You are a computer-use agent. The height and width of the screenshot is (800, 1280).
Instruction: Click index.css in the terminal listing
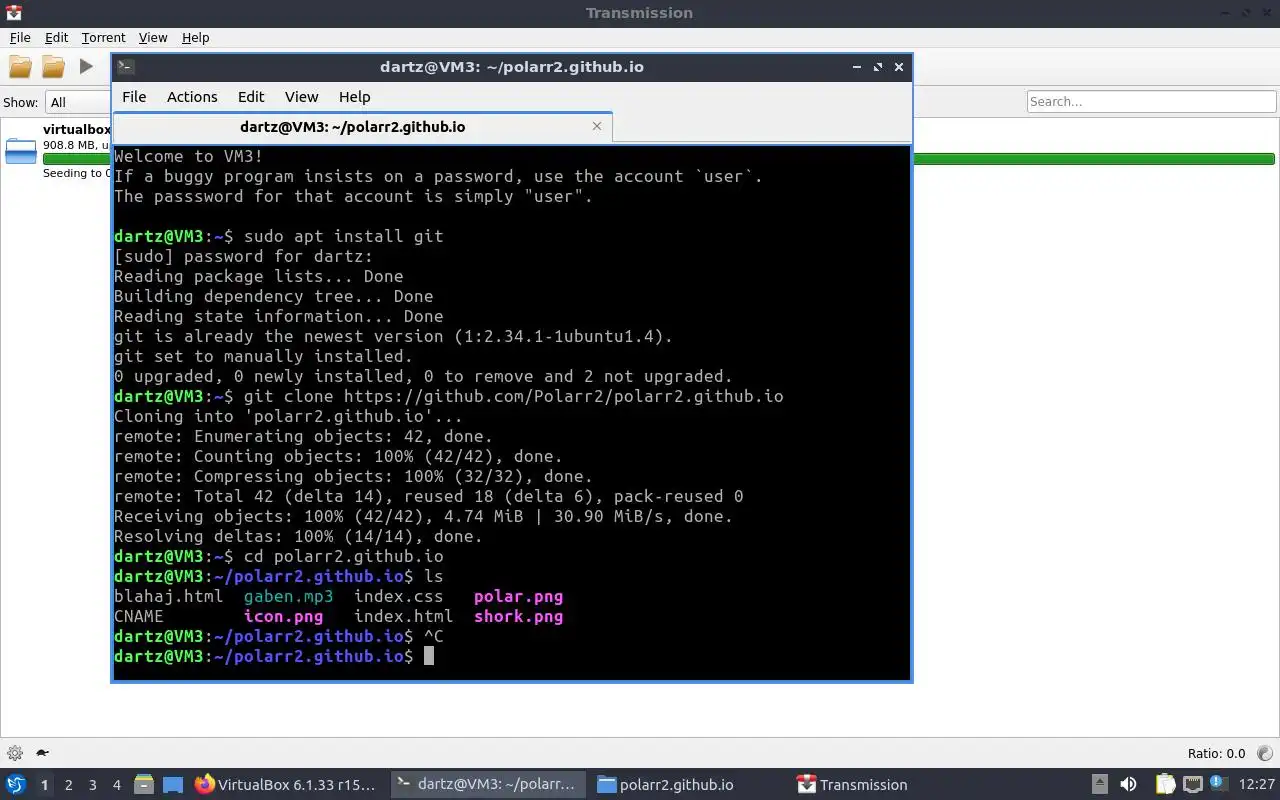tap(398, 596)
